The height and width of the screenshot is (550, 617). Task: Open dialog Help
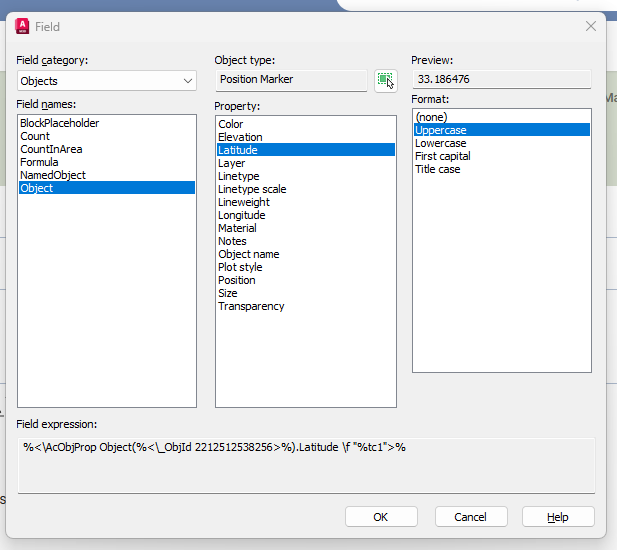click(558, 517)
